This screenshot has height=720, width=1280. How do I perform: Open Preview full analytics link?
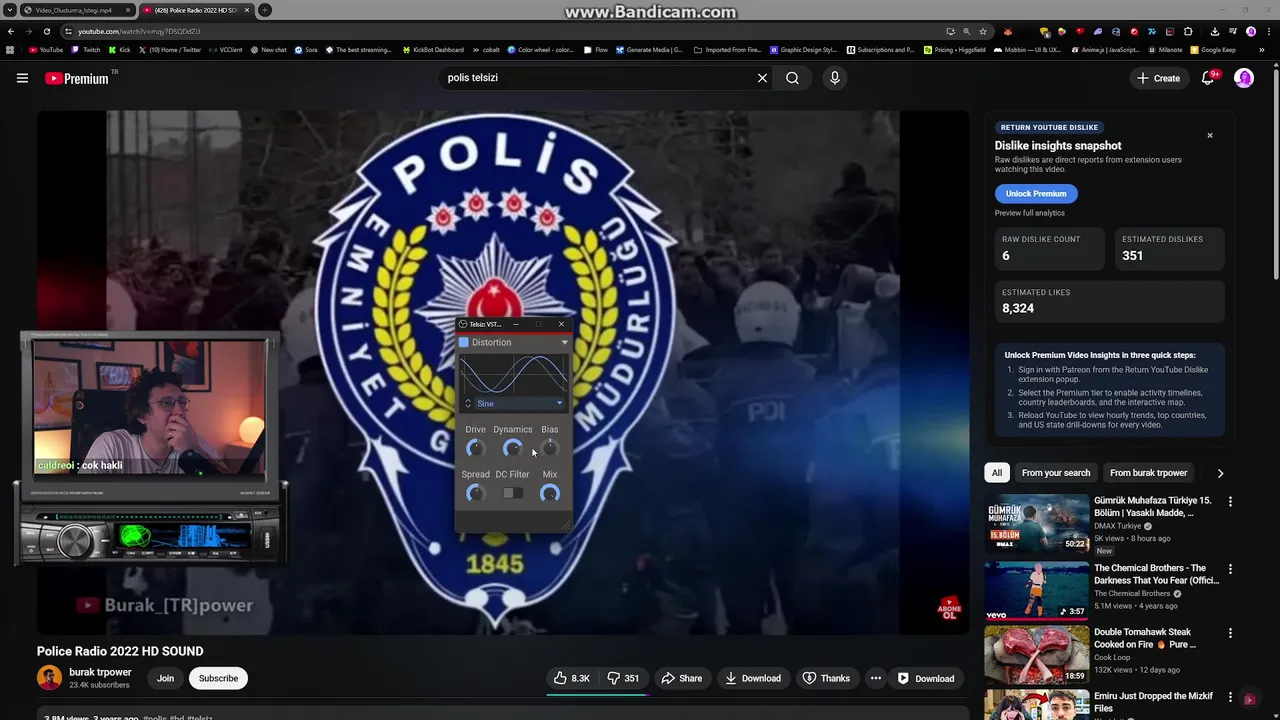1029,213
